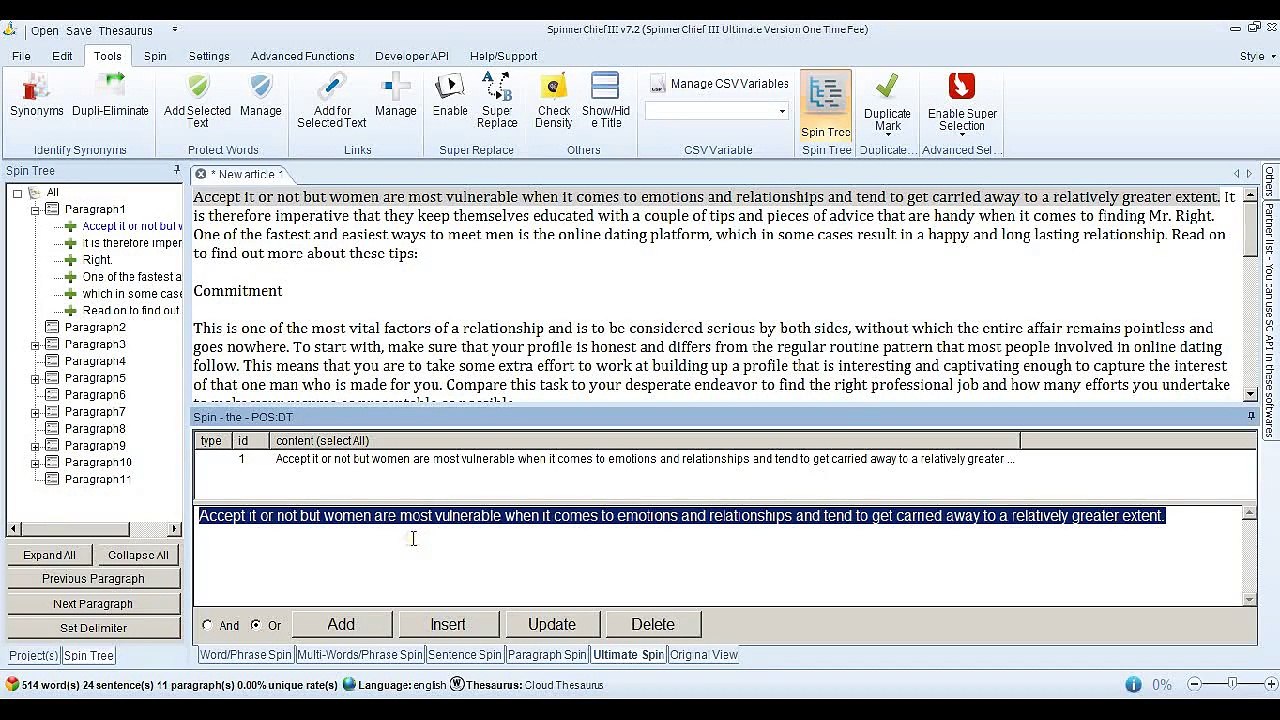Go to Next Paragraph
This screenshot has width=1280, height=720.
coord(93,604)
